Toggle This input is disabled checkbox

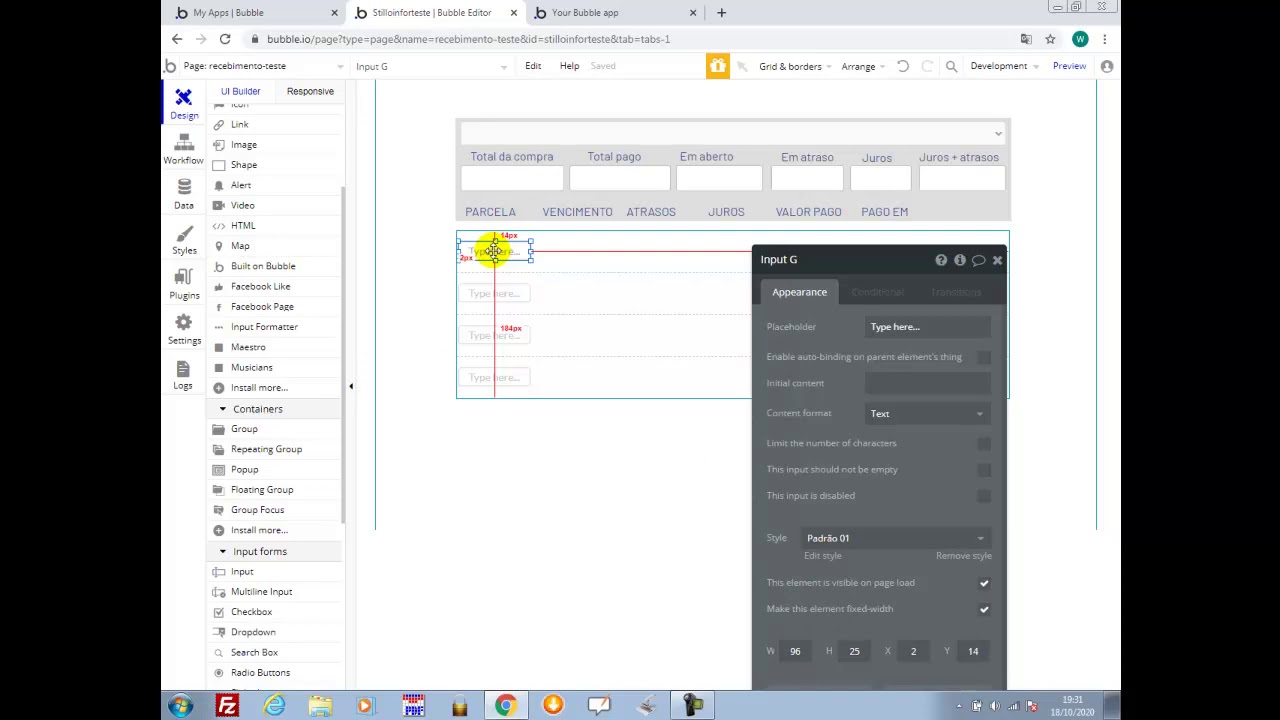point(984,496)
